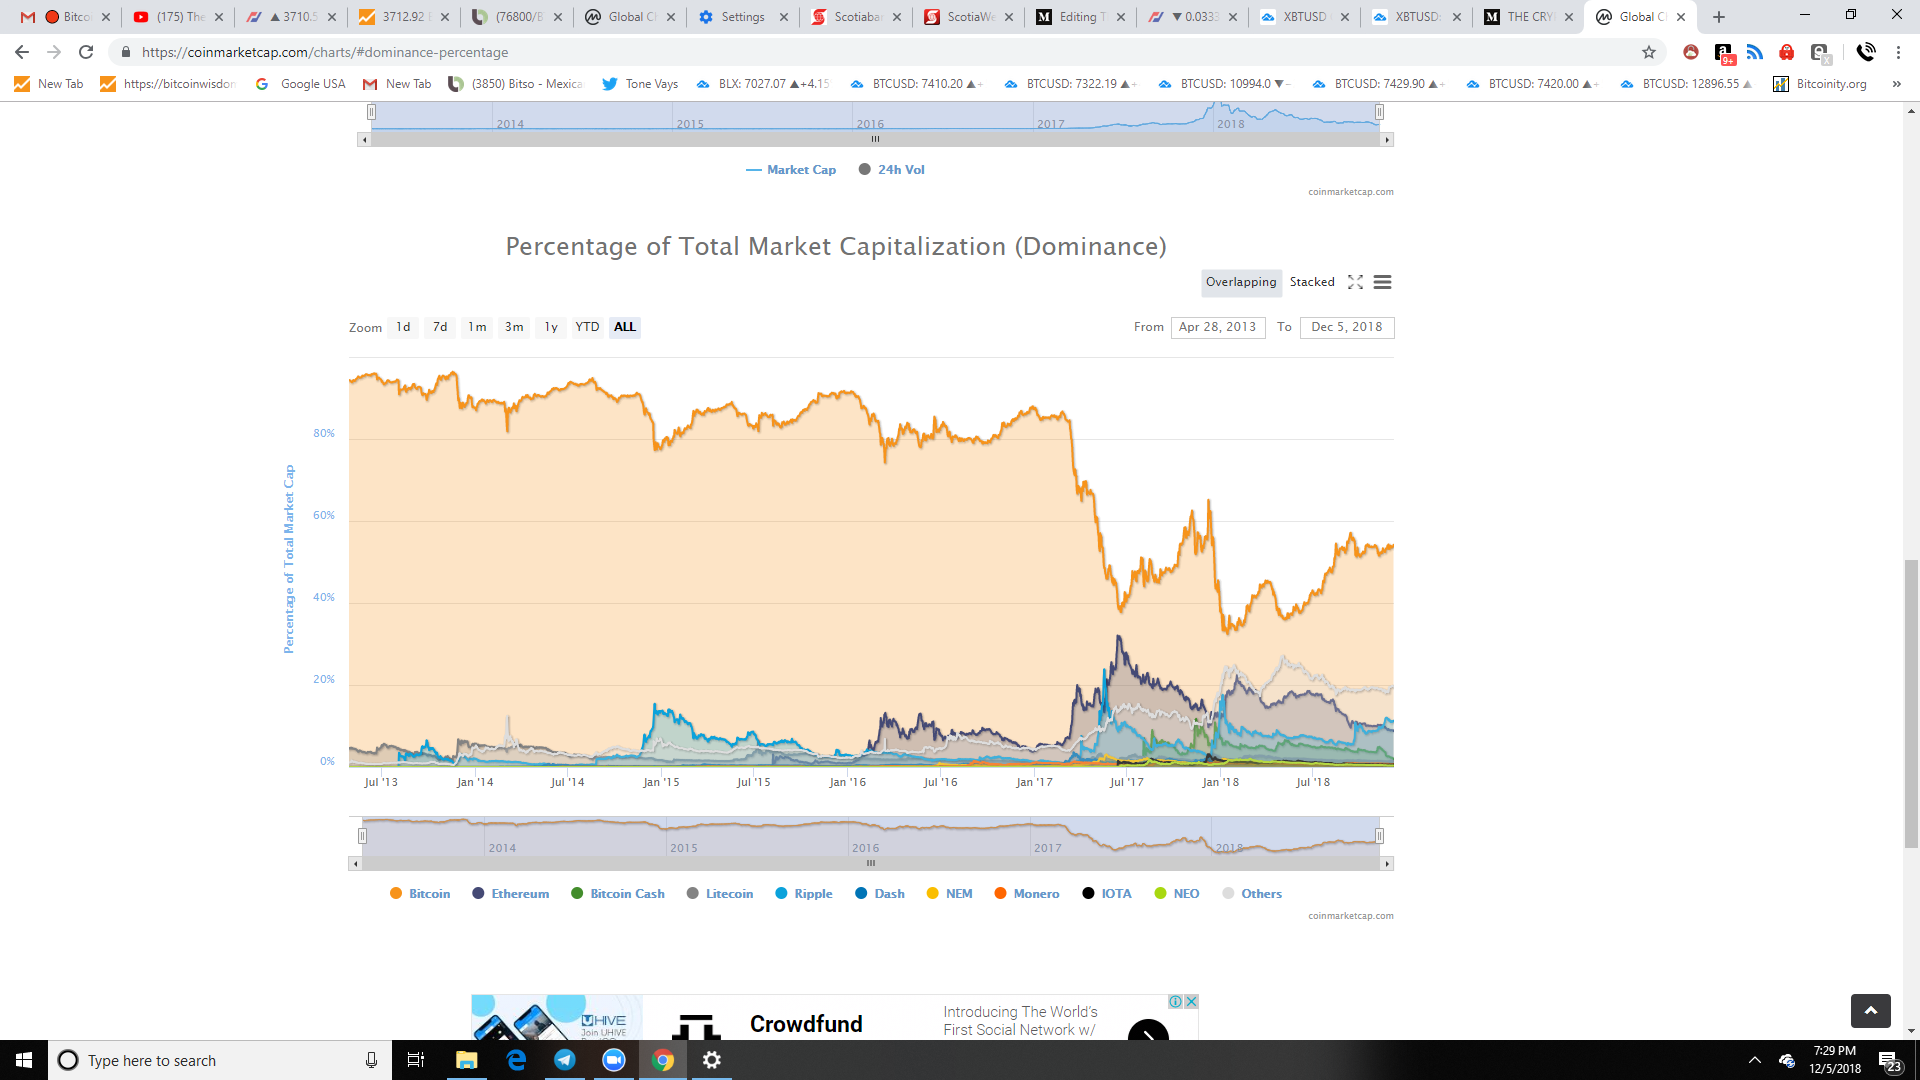Image resolution: width=1920 pixels, height=1080 pixels.
Task: Toggle 24h Vol series in upper legend
Action: coord(892,170)
